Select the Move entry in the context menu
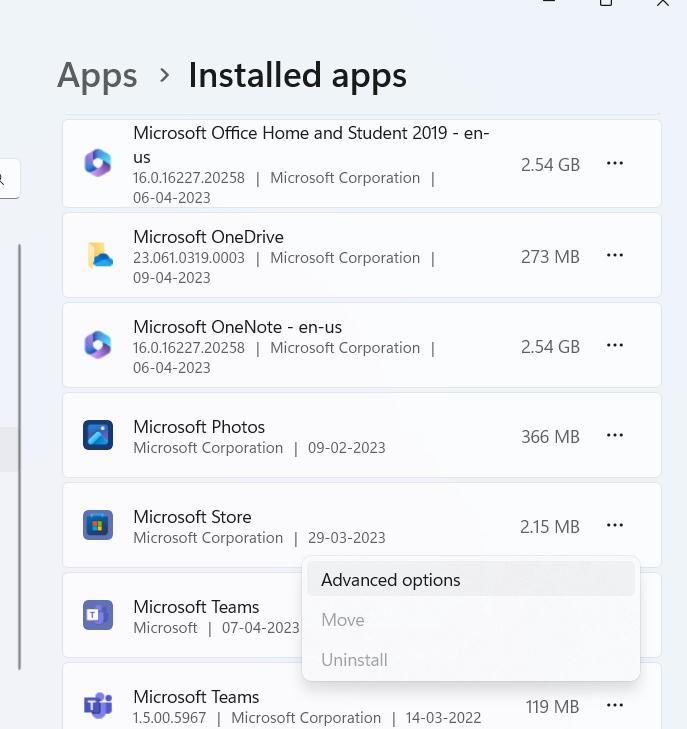687x729 pixels. pyautogui.click(x=343, y=620)
